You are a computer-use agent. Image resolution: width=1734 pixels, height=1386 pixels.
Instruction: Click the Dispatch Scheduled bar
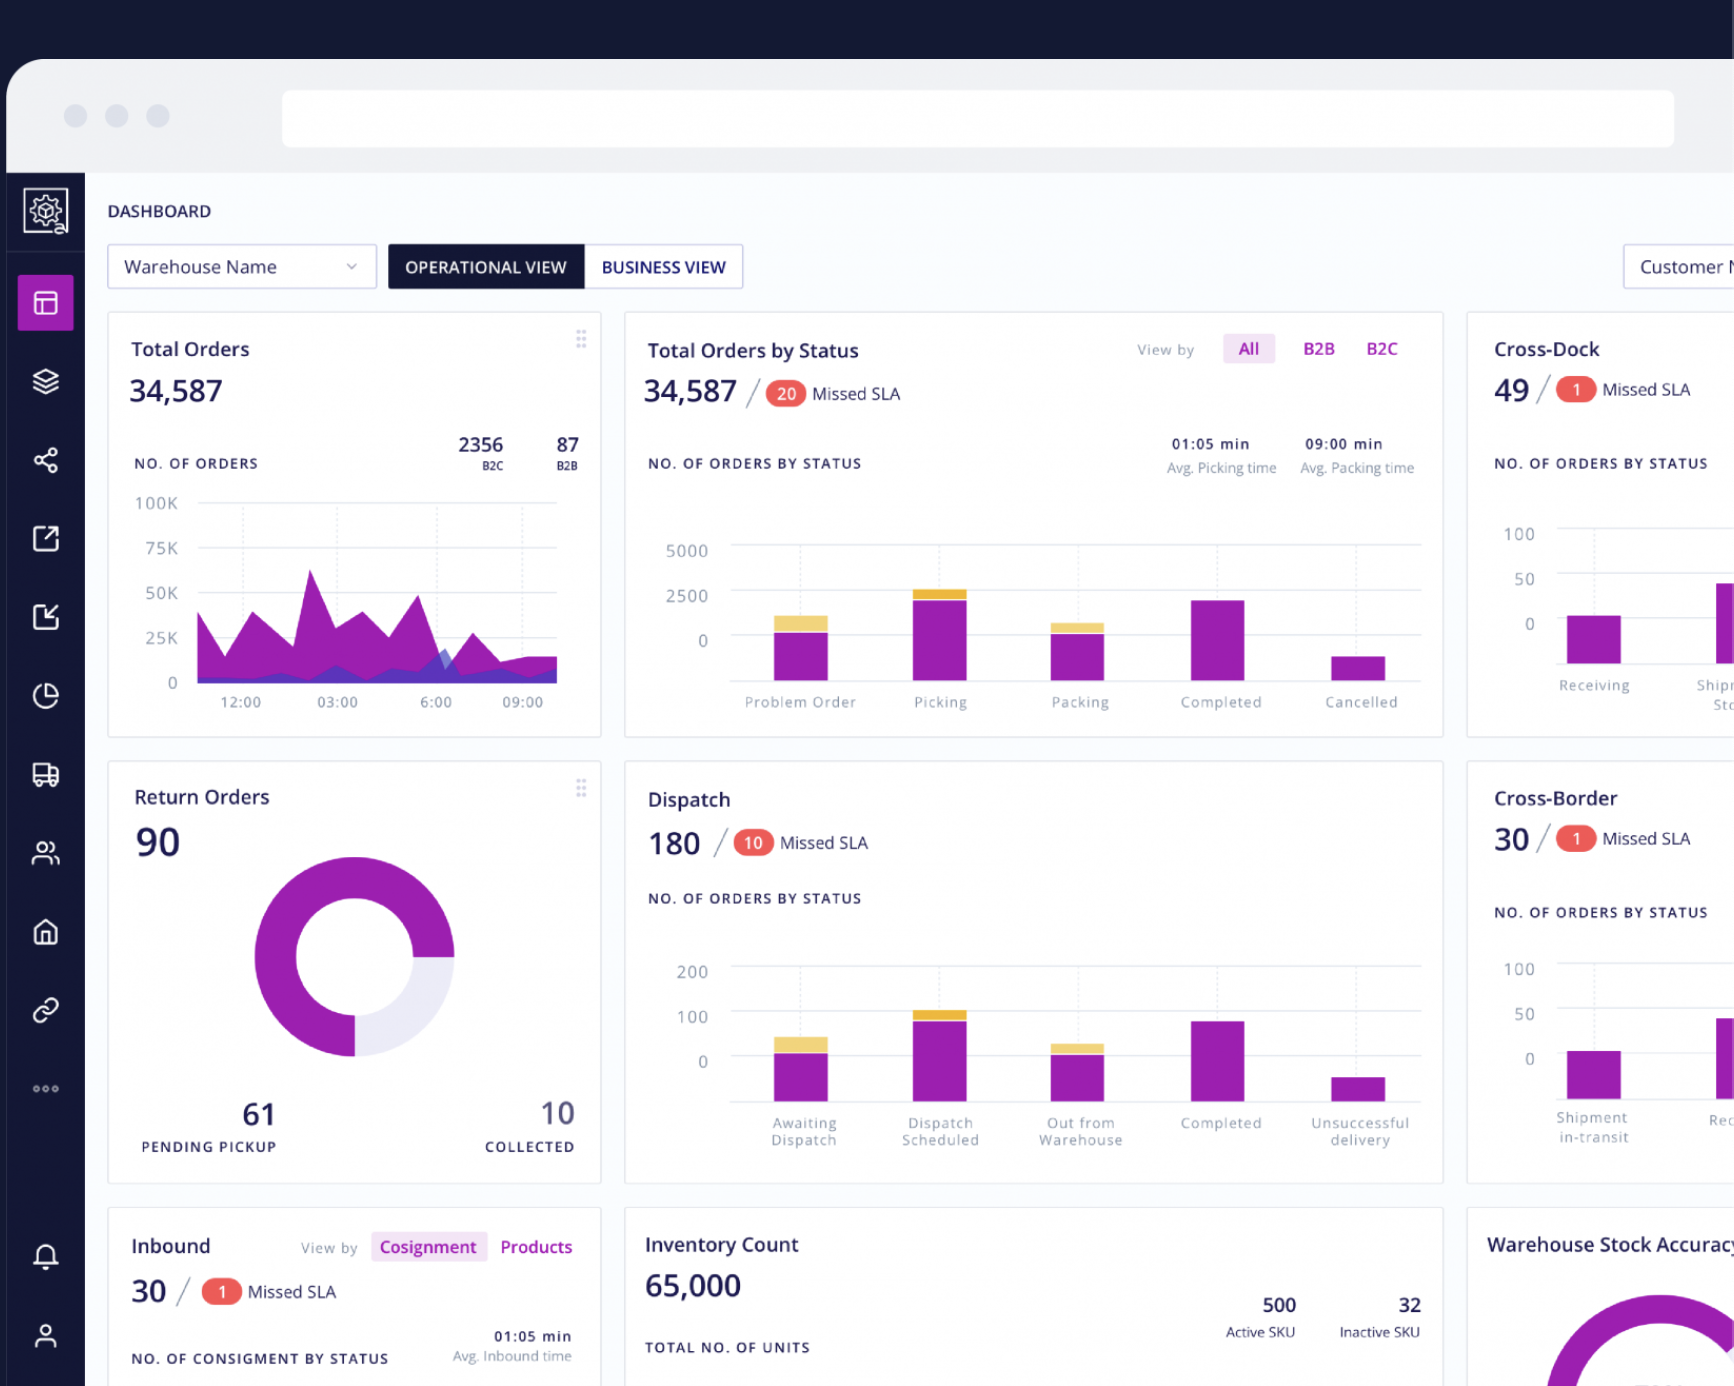tap(940, 1056)
